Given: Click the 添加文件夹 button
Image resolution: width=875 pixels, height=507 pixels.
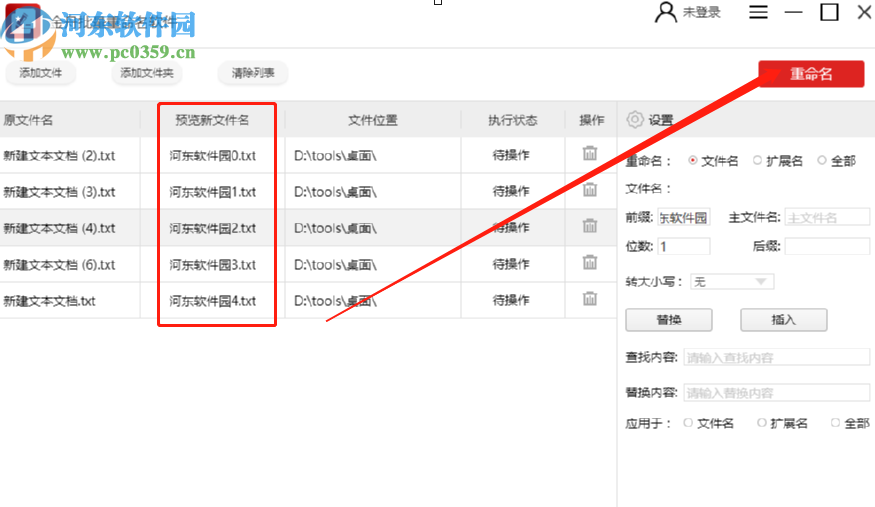Looking at the screenshot, I should point(147,73).
